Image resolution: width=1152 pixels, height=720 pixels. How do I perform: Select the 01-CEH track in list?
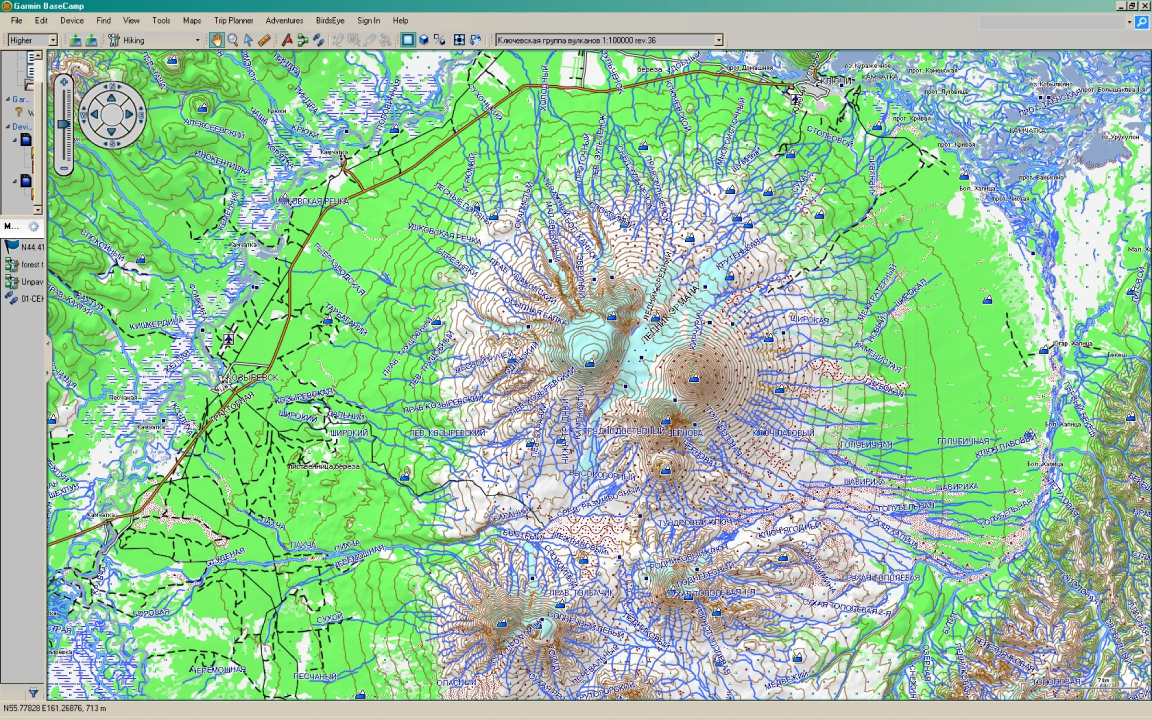pos(23,298)
